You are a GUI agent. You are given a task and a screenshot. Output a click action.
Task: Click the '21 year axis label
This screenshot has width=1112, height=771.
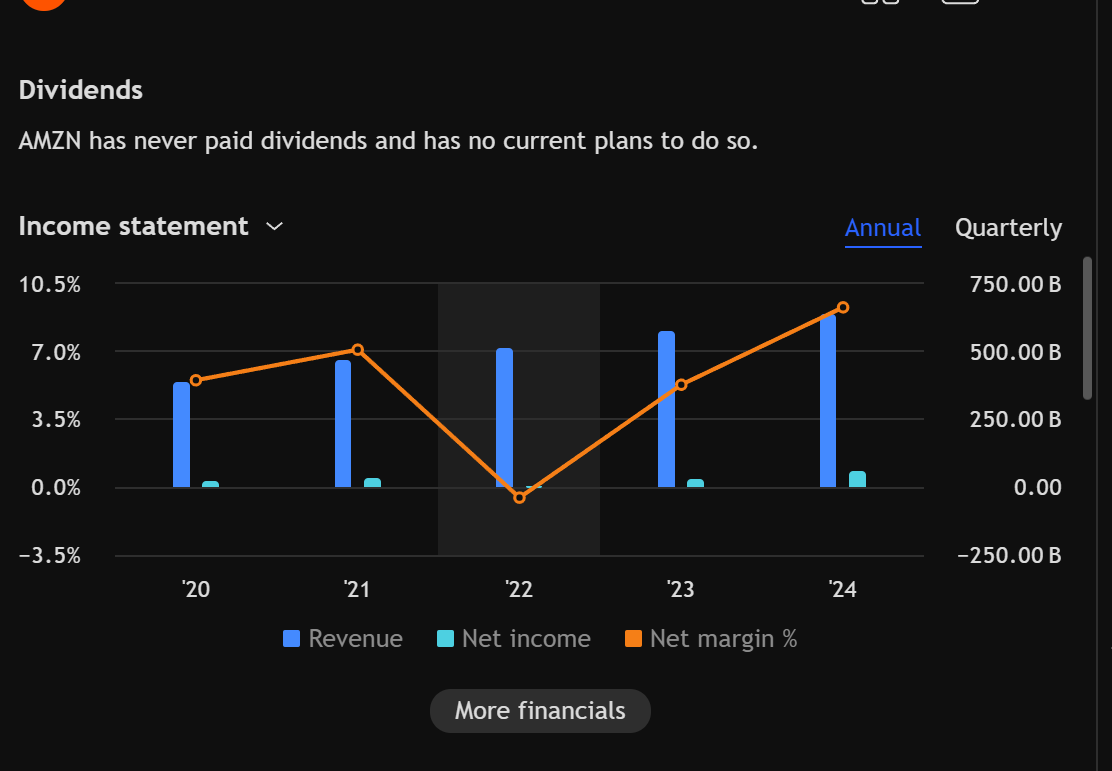pos(357,589)
